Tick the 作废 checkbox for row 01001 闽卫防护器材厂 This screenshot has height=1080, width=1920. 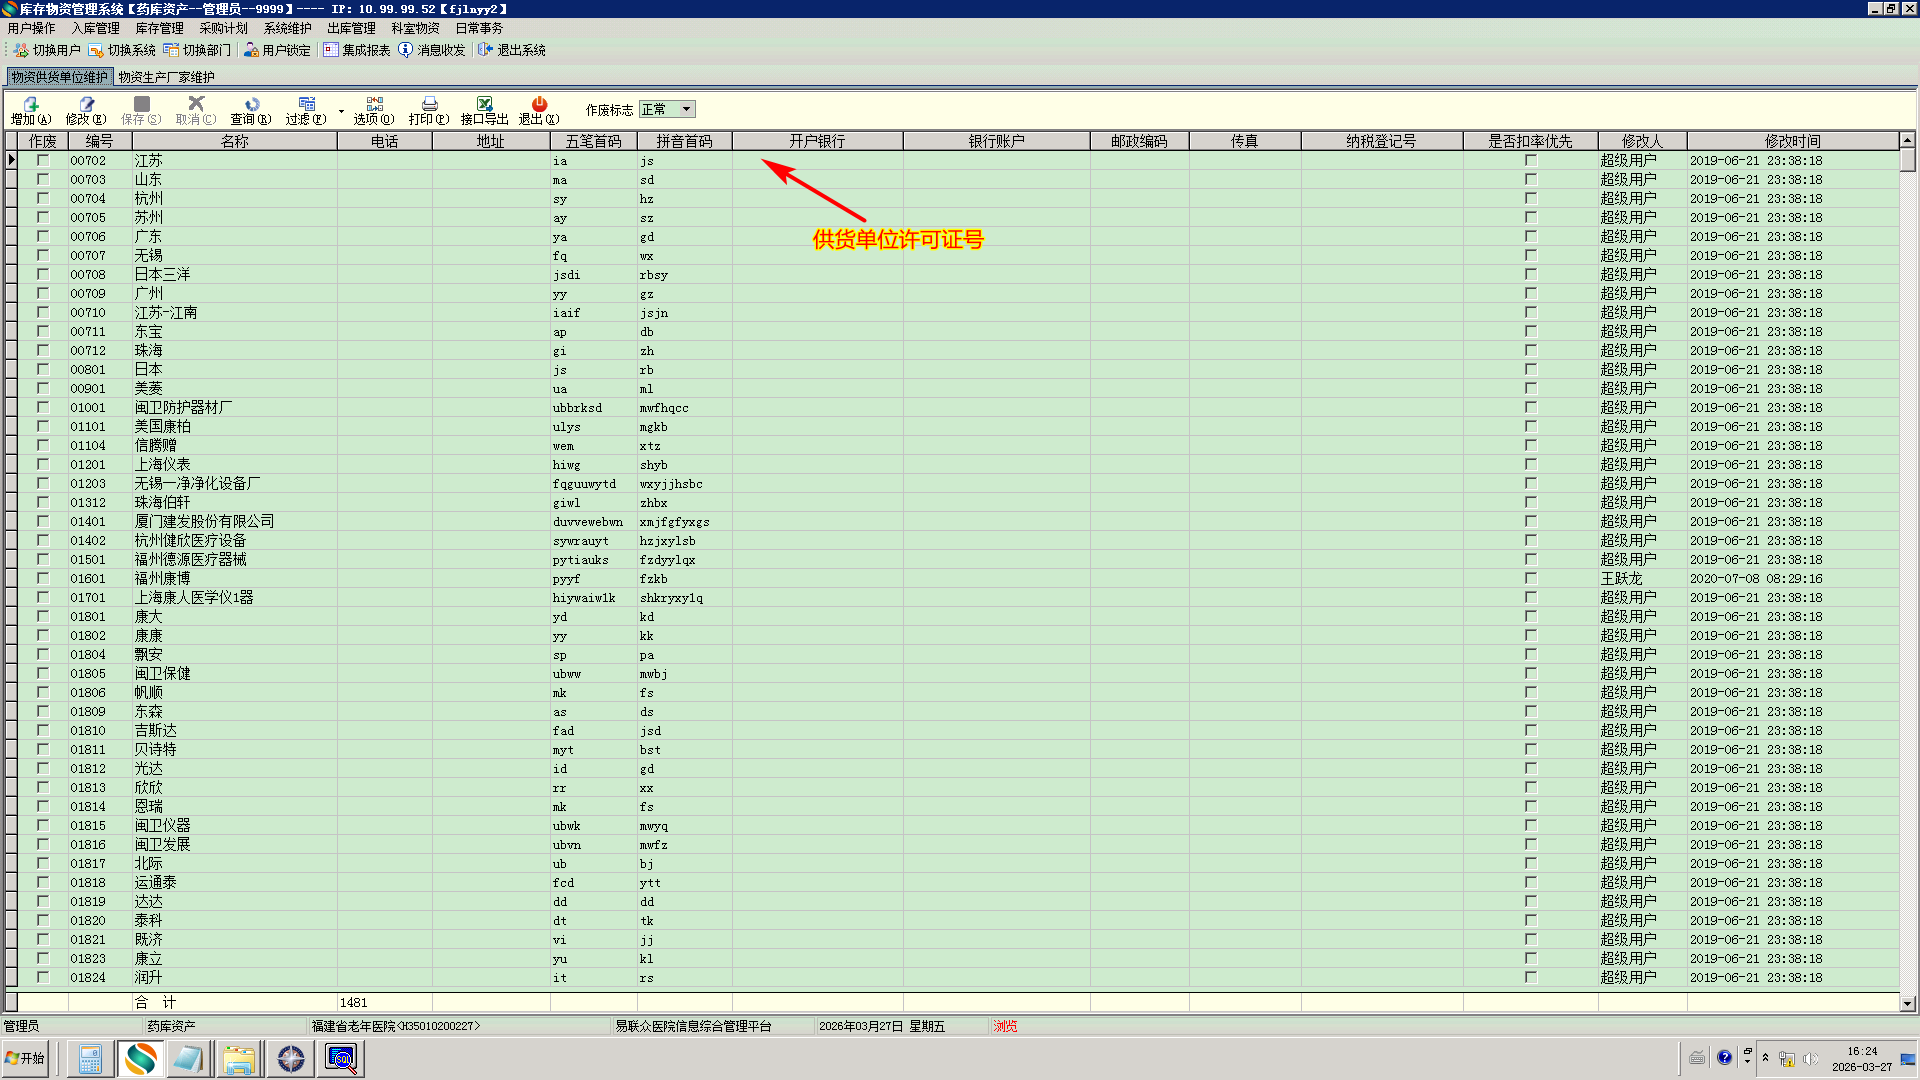[43, 408]
